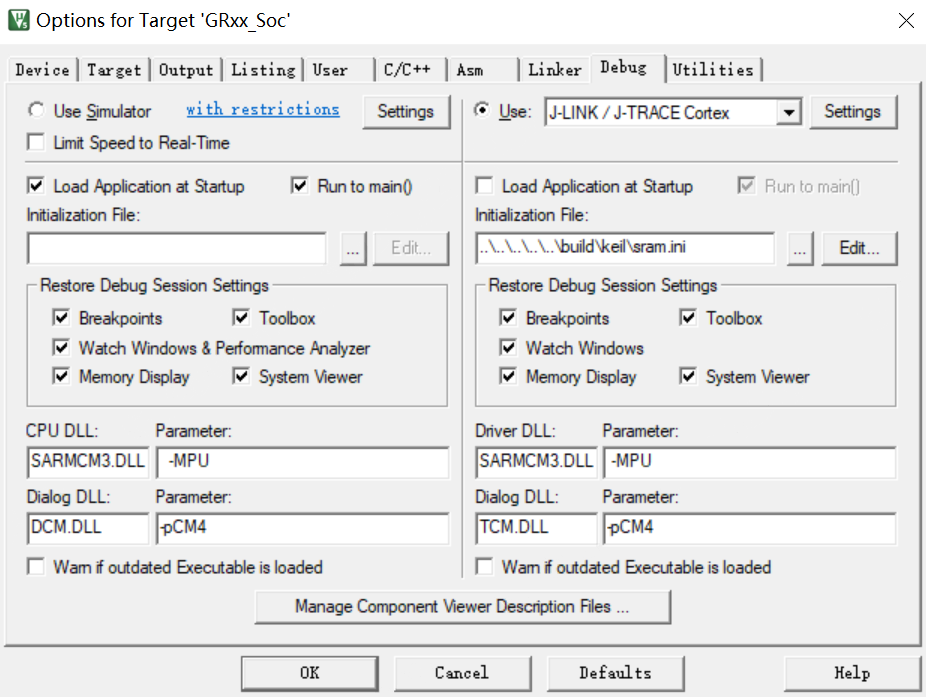Toggle Limit Speed to Real-Time checkbox

[37, 142]
